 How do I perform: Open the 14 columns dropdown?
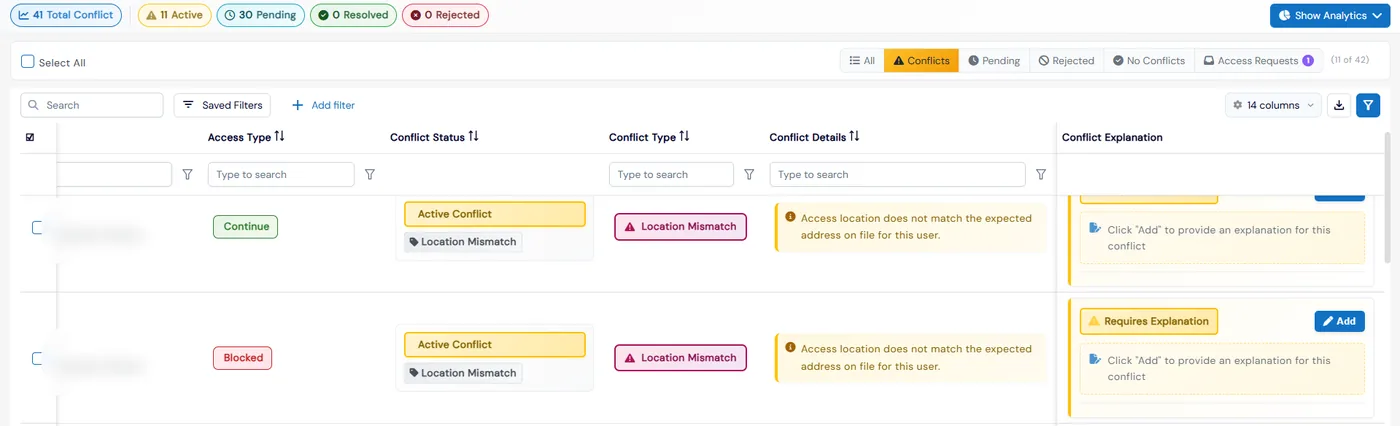[1273, 105]
